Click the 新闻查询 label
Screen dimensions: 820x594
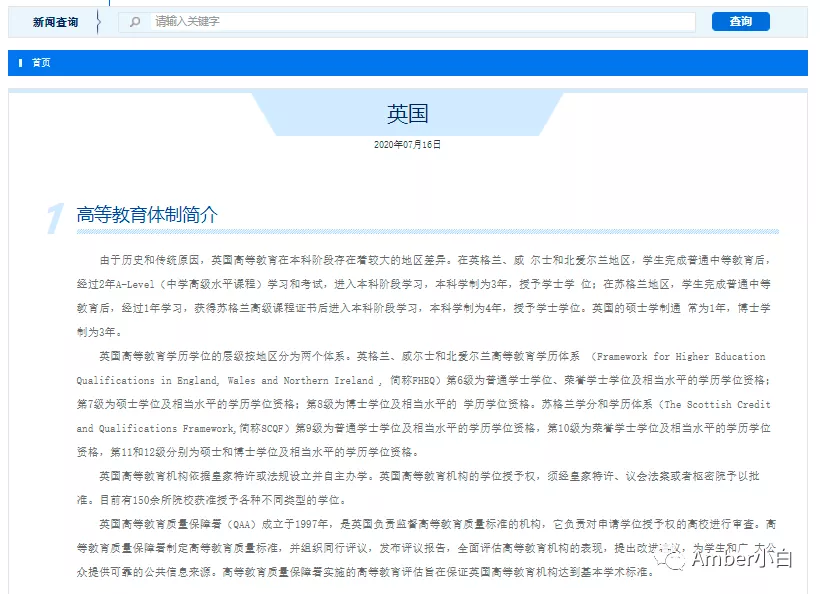pos(55,22)
